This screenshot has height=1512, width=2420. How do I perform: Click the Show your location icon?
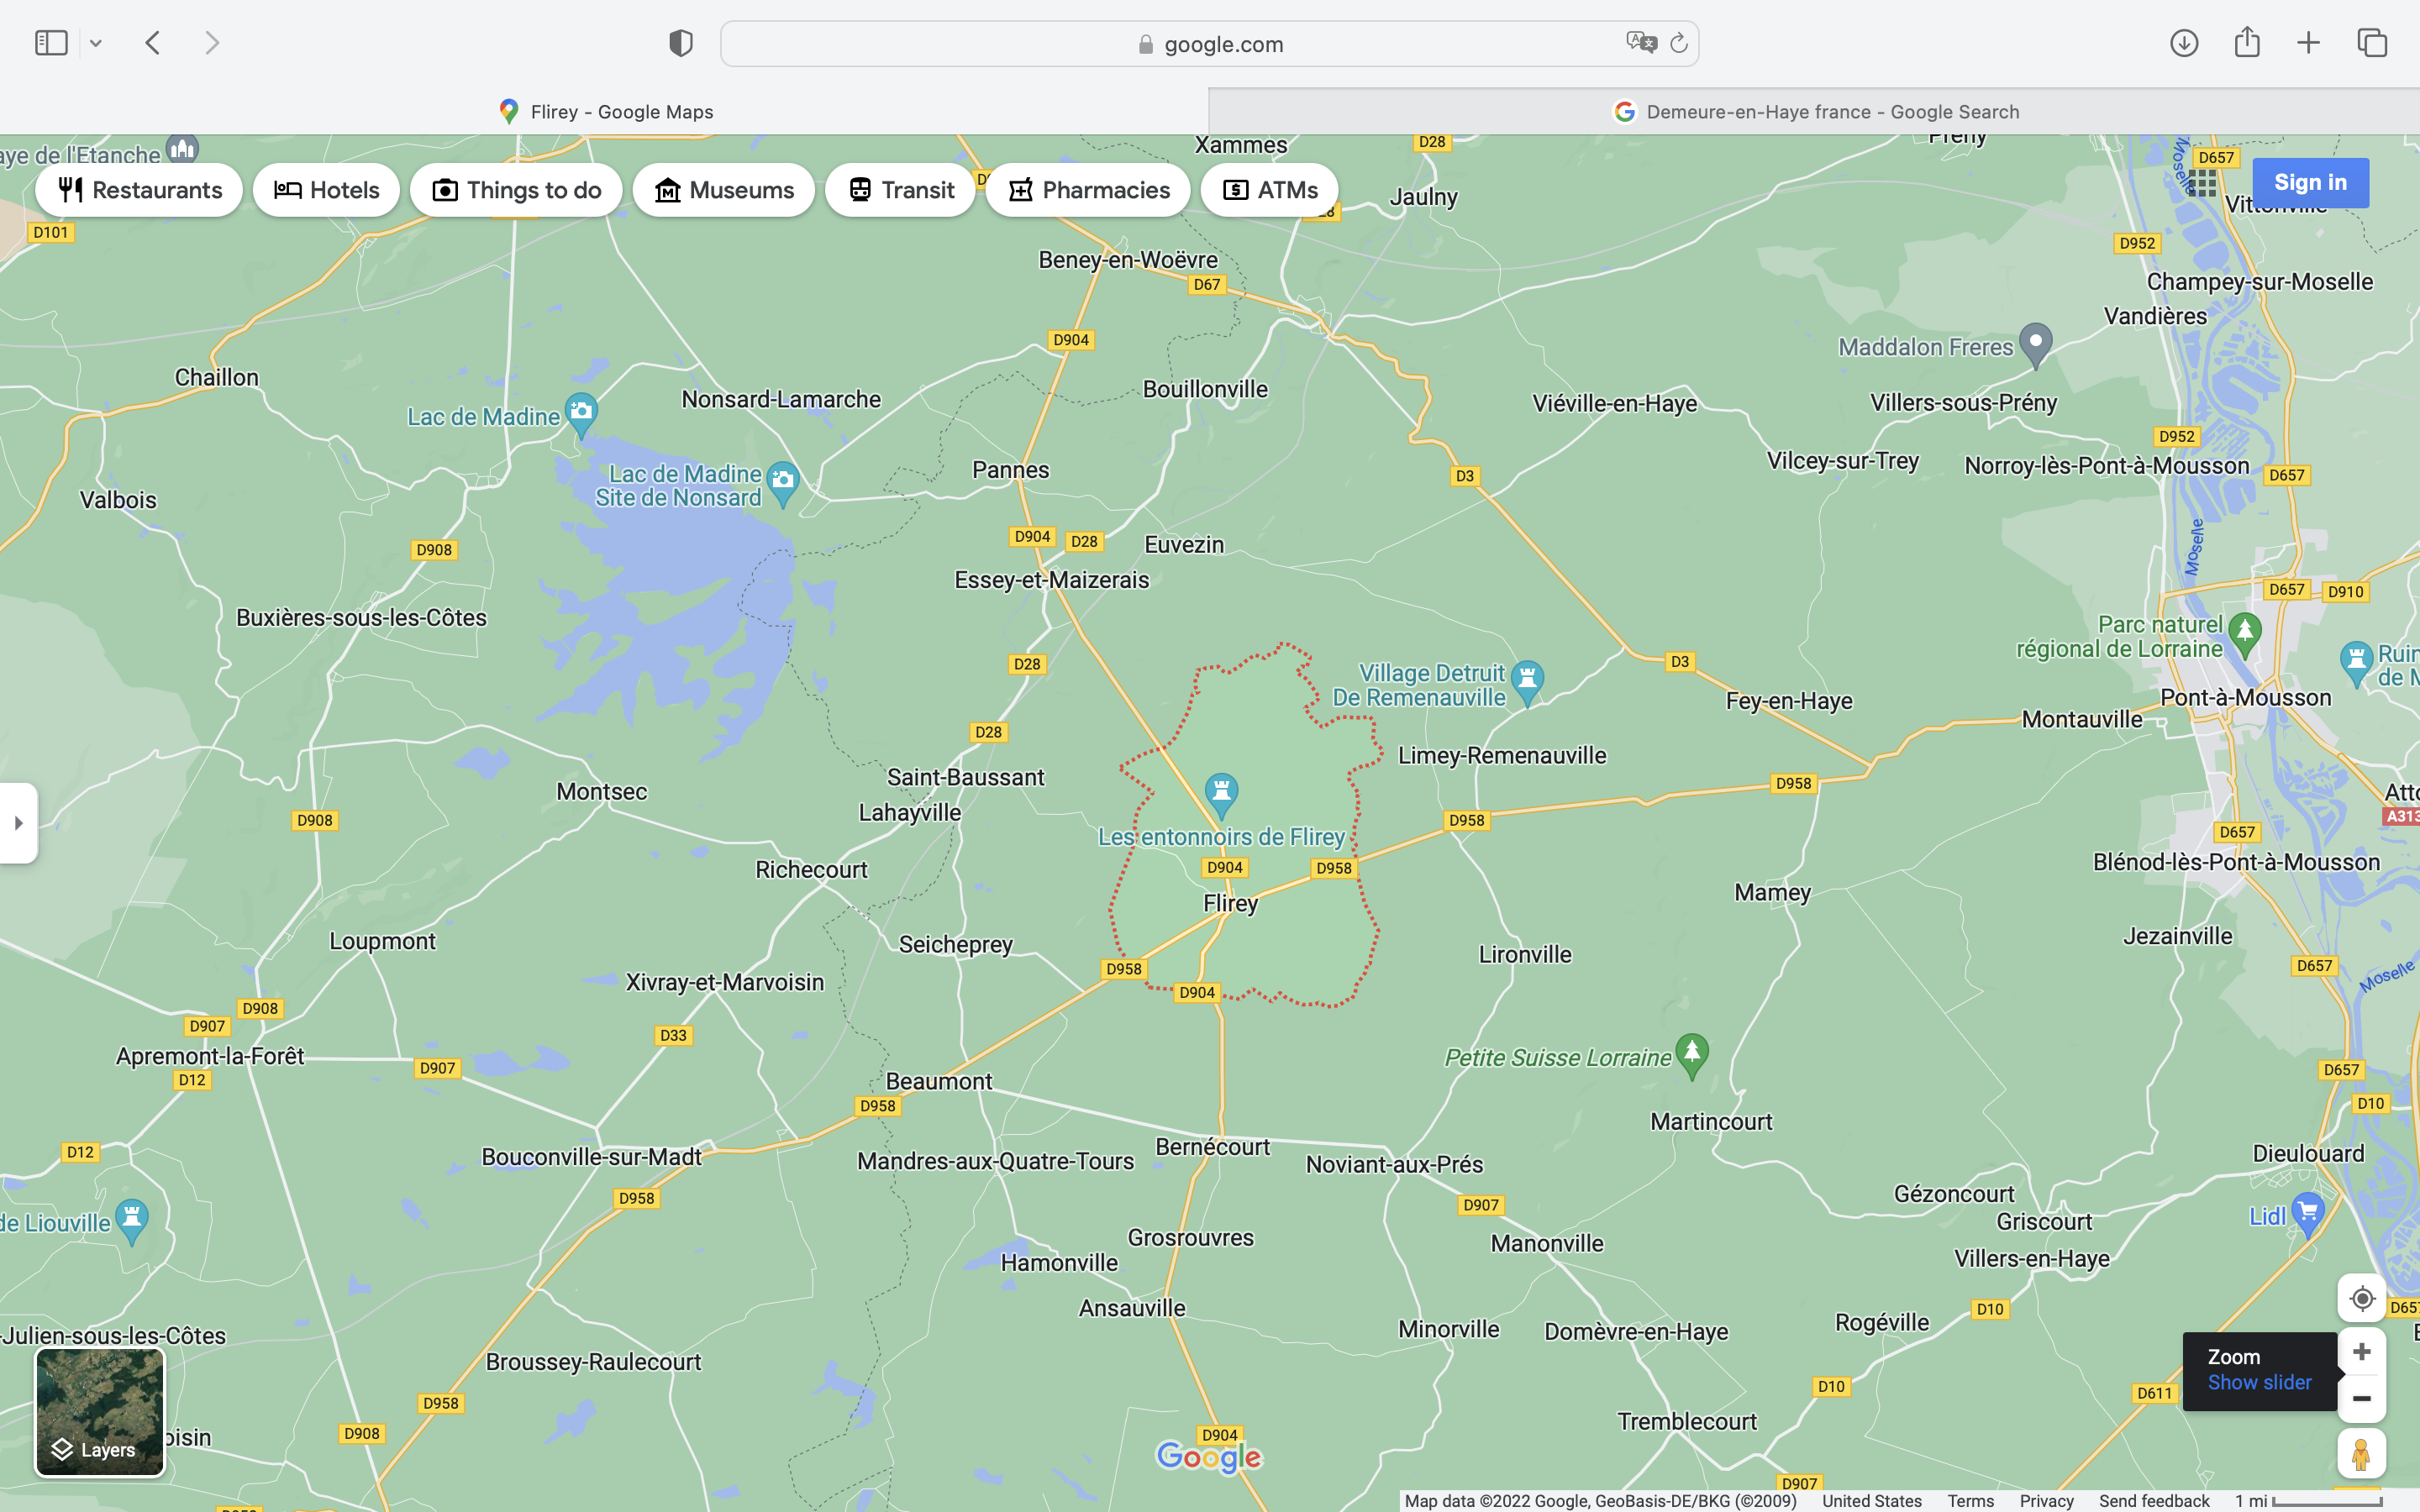click(x=2361, y=1298)
